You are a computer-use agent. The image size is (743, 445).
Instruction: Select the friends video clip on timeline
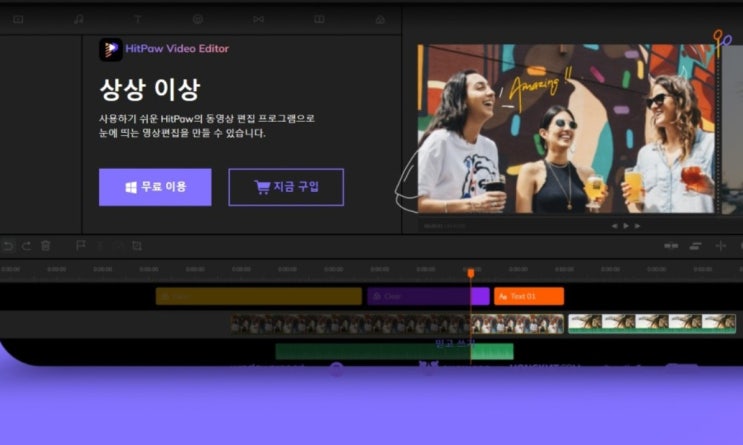(x=397, y=324)
